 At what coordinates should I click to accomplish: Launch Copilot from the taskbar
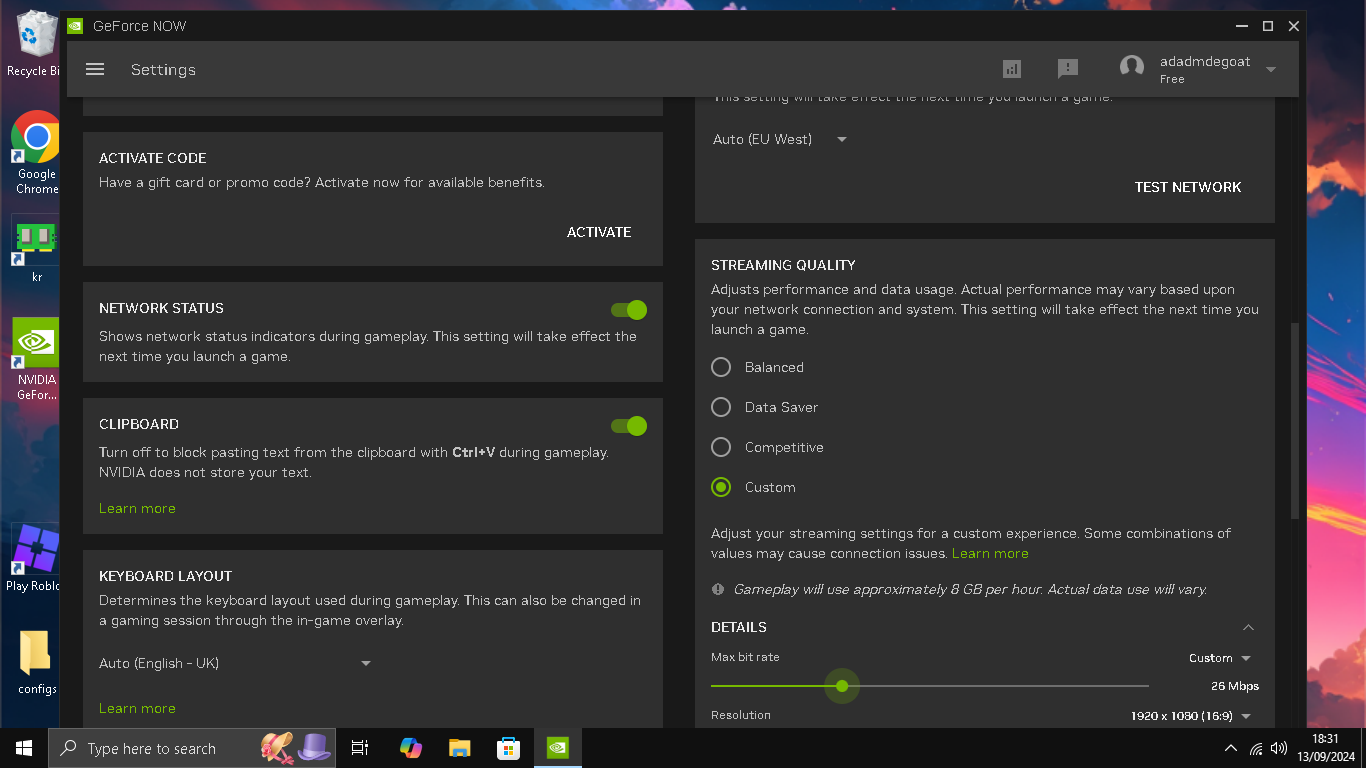pyautogui.click(x=411, y=748)
